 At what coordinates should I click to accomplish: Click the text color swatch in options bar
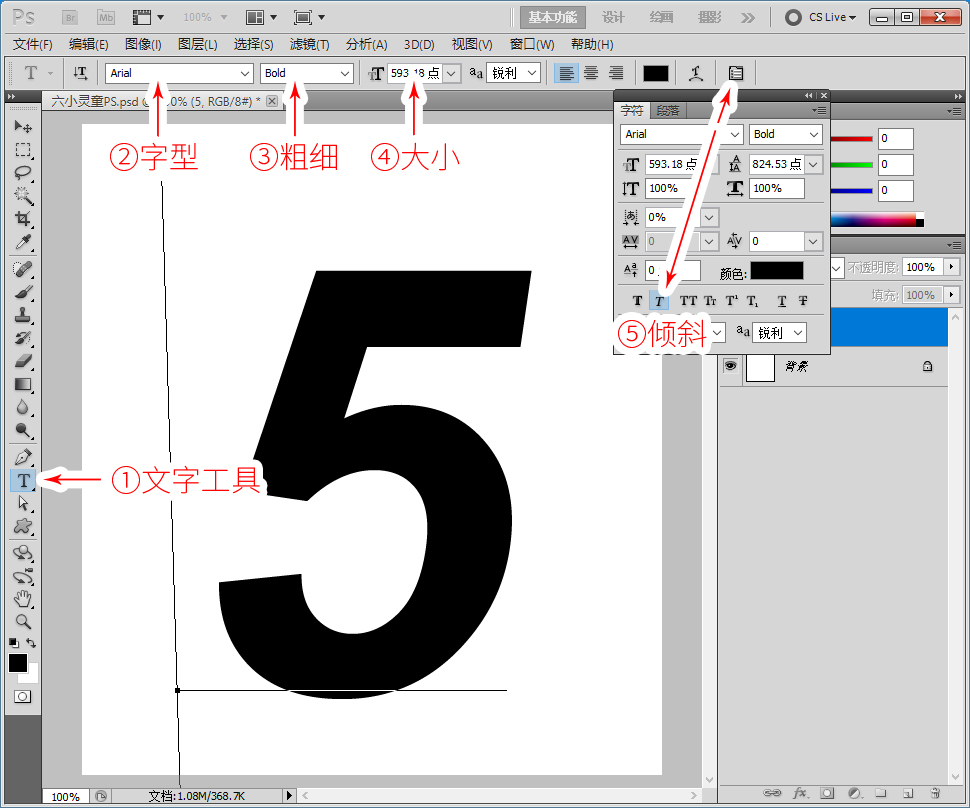pyautogui.click(x=655, y=73)
